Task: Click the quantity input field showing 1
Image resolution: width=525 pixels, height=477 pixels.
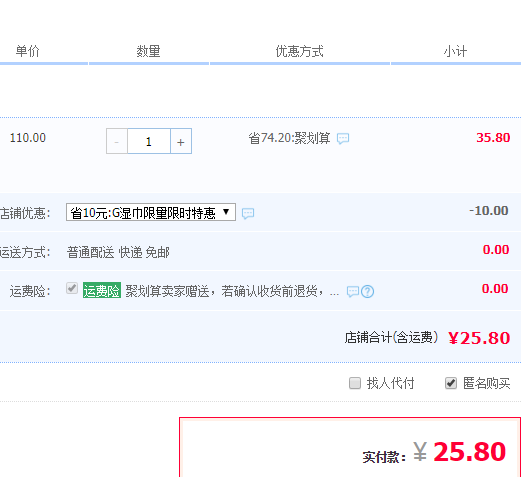Action: (x=149, y=141)
